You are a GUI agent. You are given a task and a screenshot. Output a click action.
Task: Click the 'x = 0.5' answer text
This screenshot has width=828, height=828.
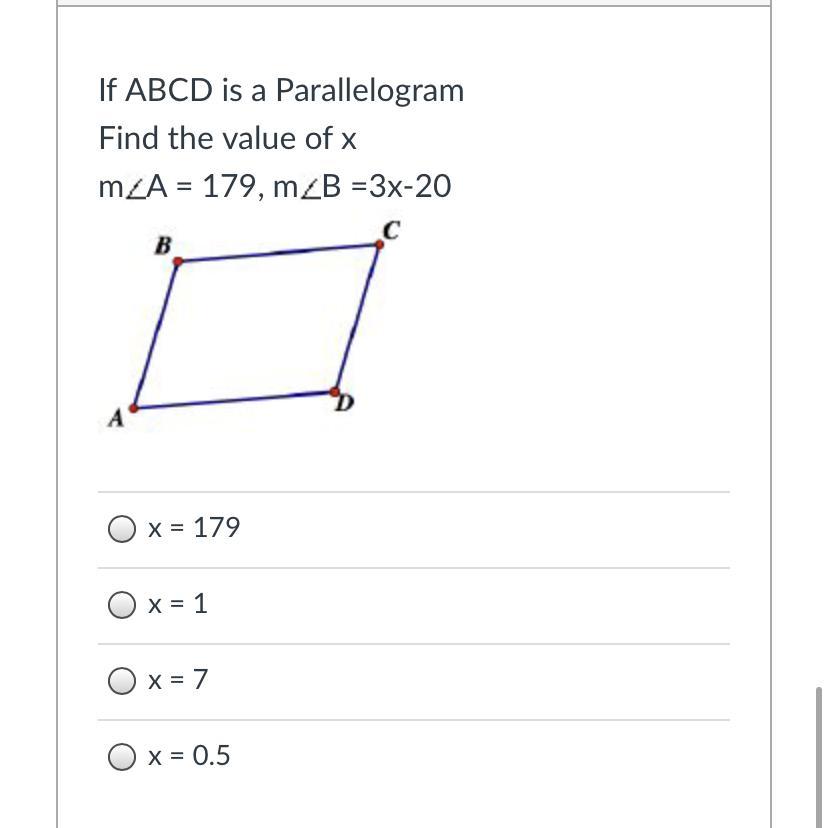[189, 756]
